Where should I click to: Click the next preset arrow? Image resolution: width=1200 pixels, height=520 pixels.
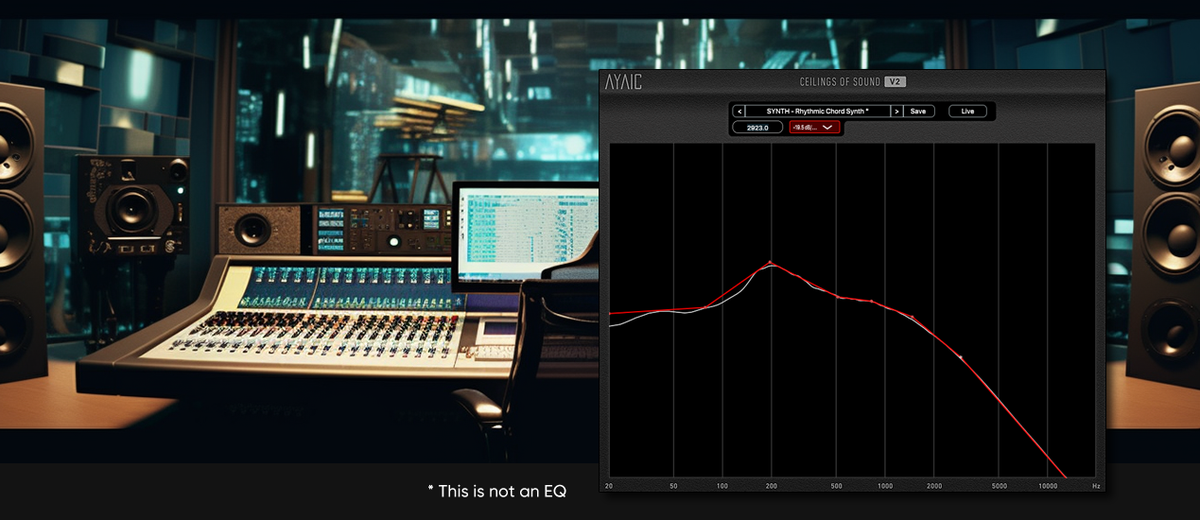pyautogui.click(x=897, y=111)
